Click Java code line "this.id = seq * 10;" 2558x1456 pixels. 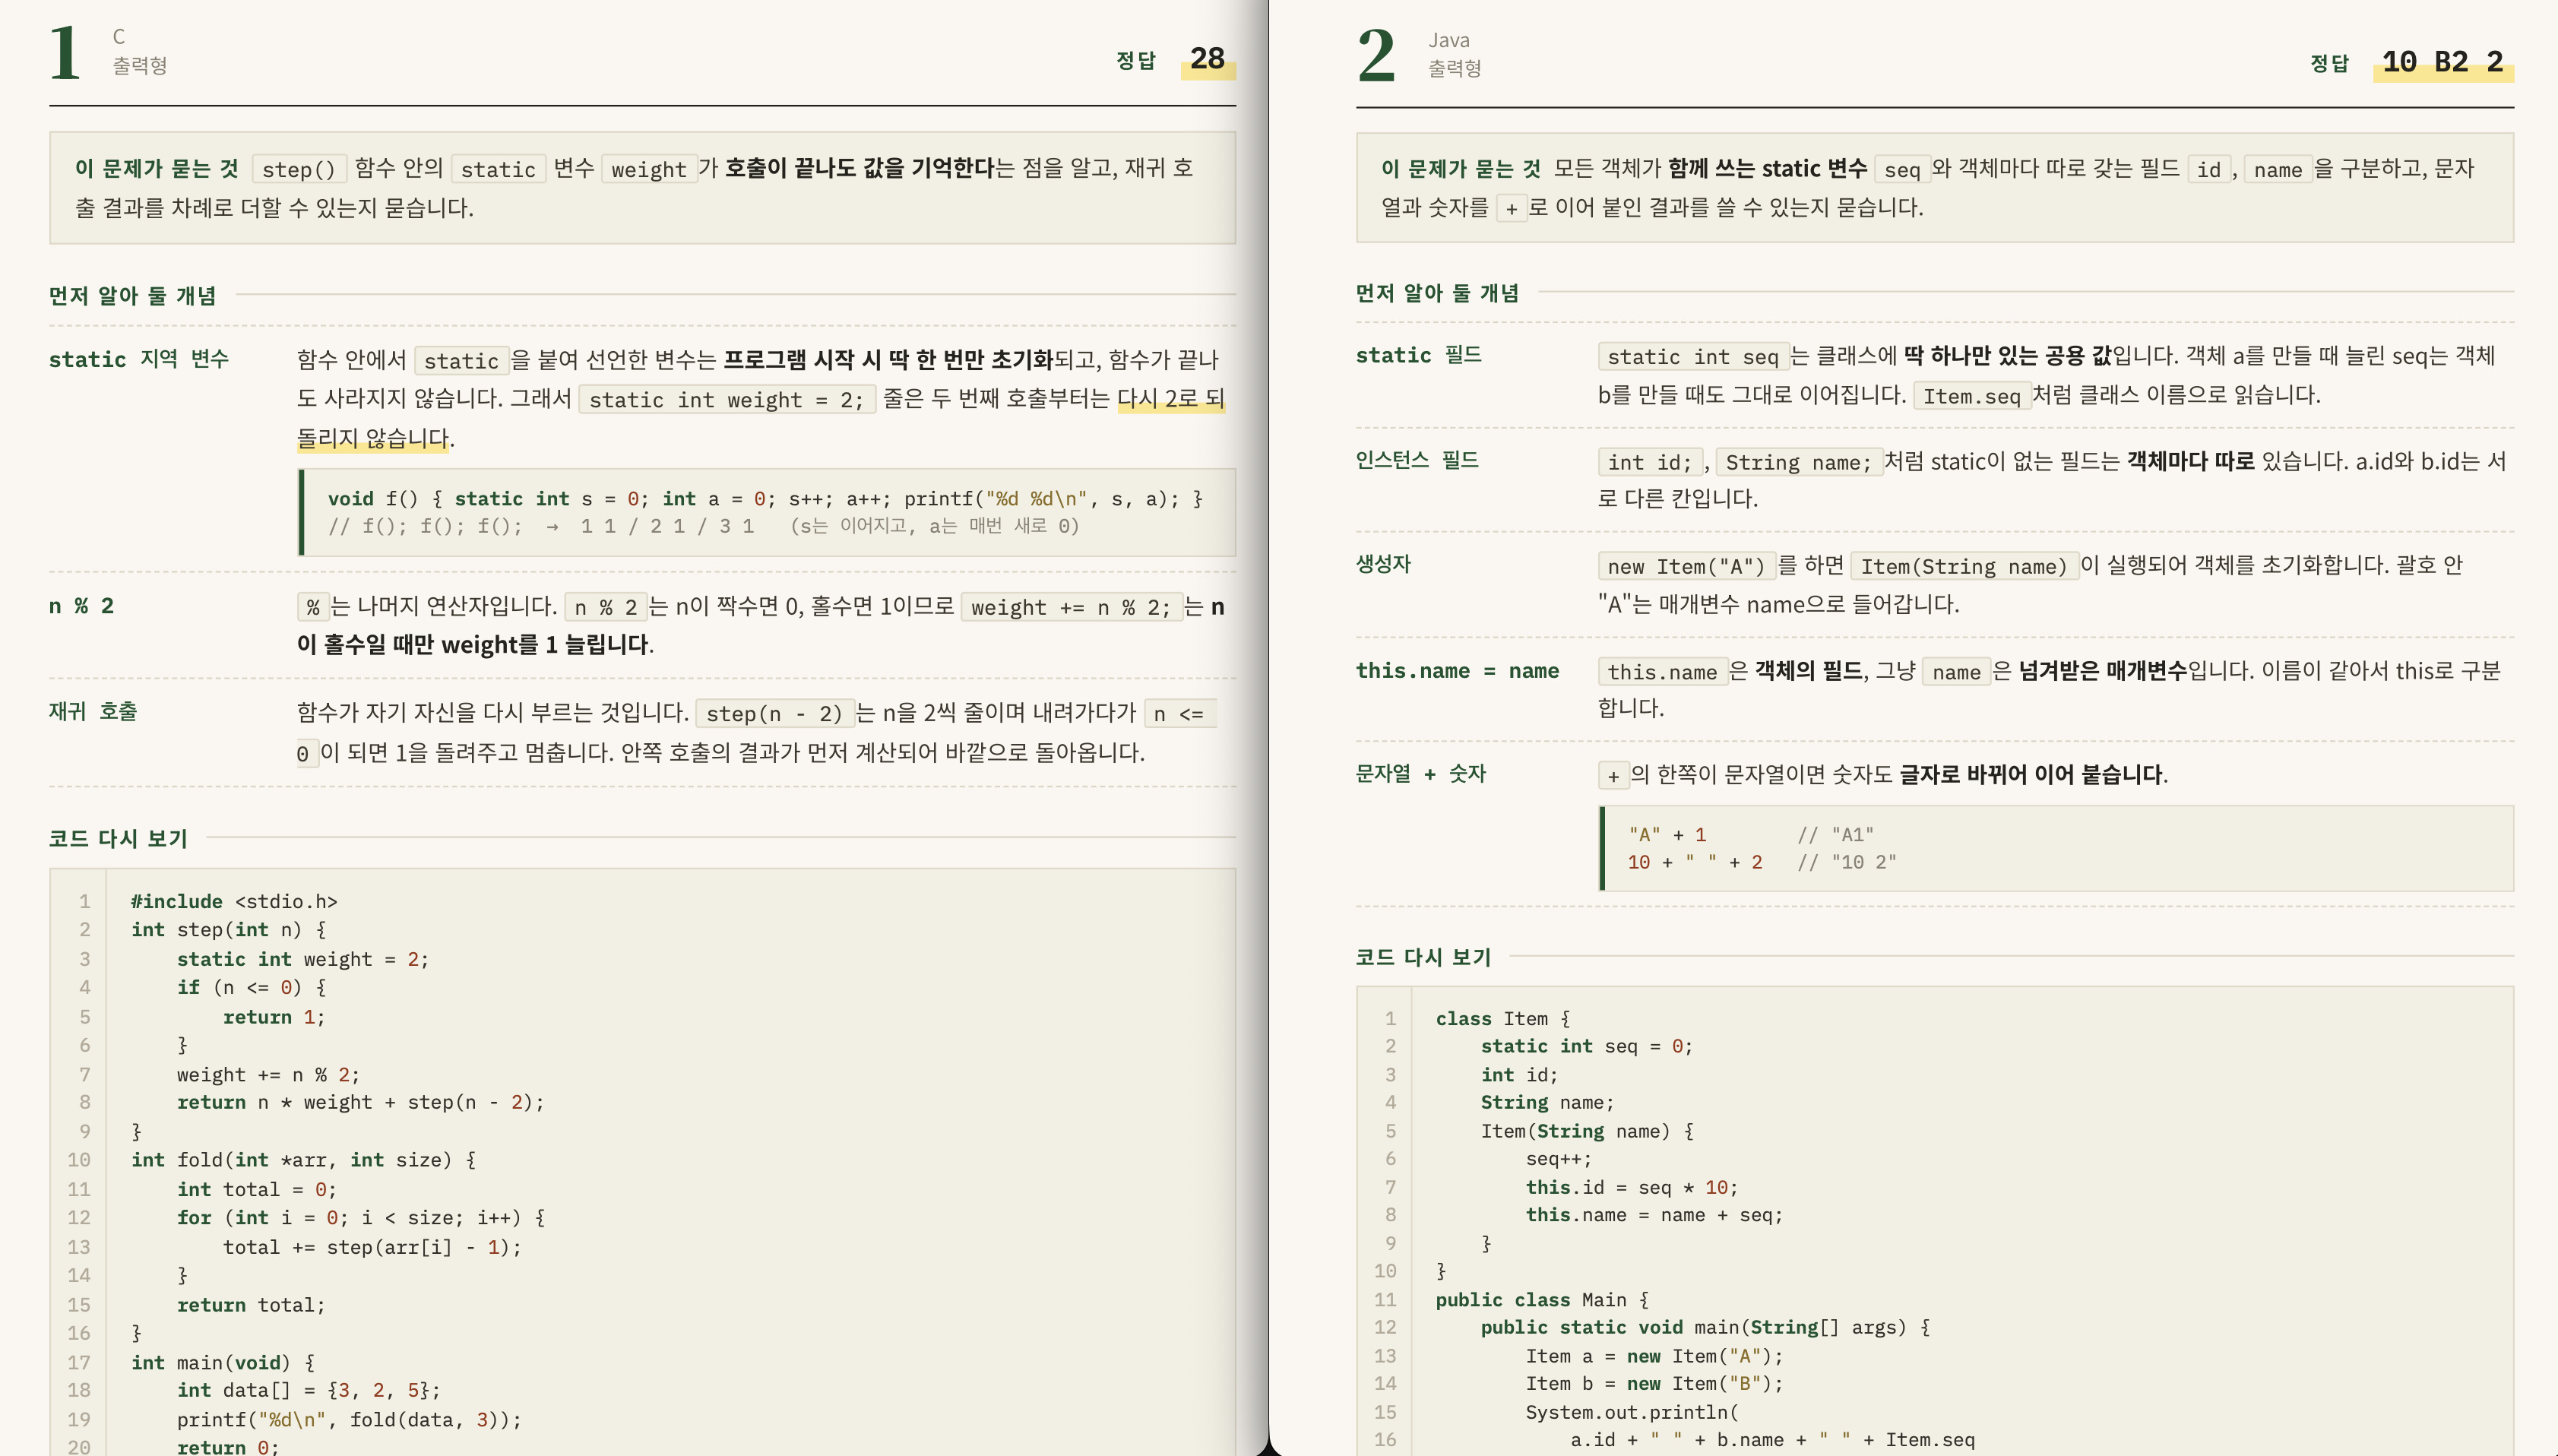tap(1631, 1187)
